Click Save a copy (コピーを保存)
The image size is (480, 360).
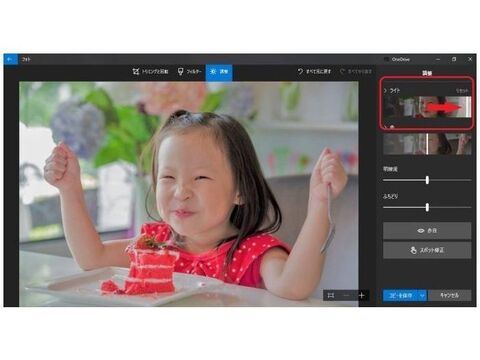pyautogui.click(x=401, y=295)
